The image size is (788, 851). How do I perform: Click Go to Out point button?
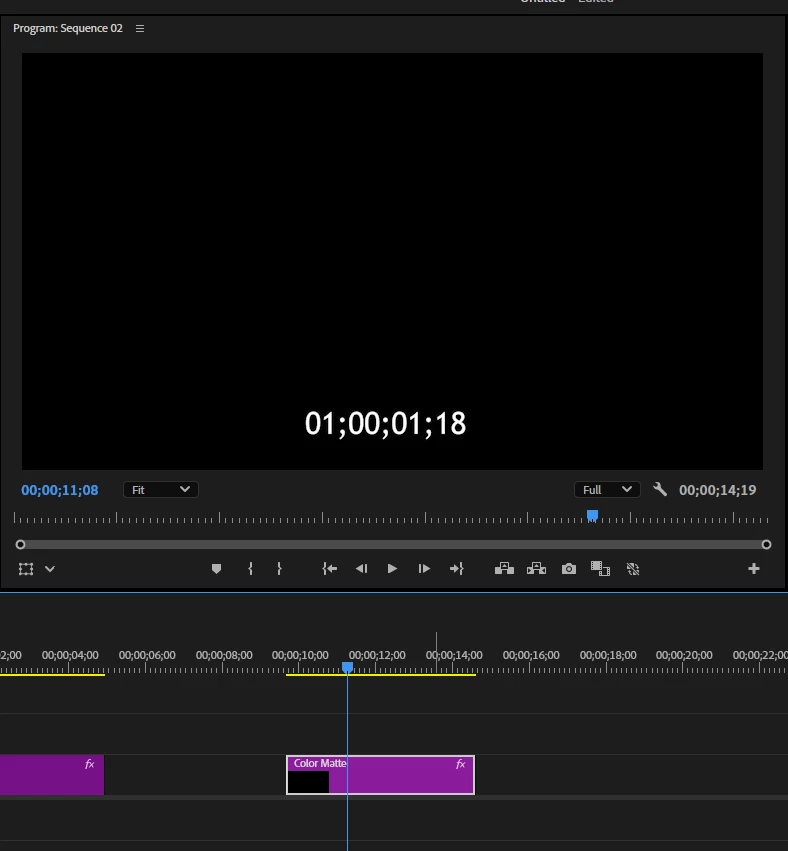[x=456, y=569]
